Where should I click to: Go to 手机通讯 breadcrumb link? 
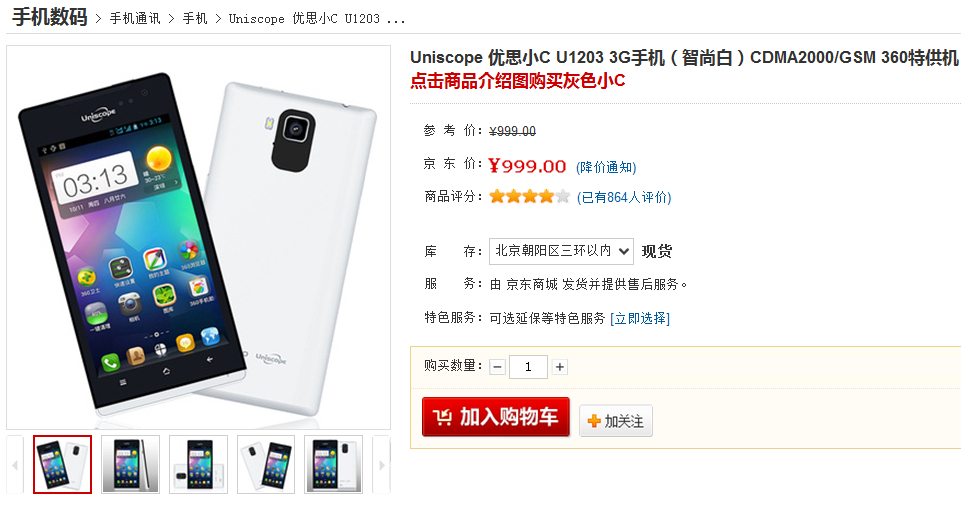tap(135, 19)
